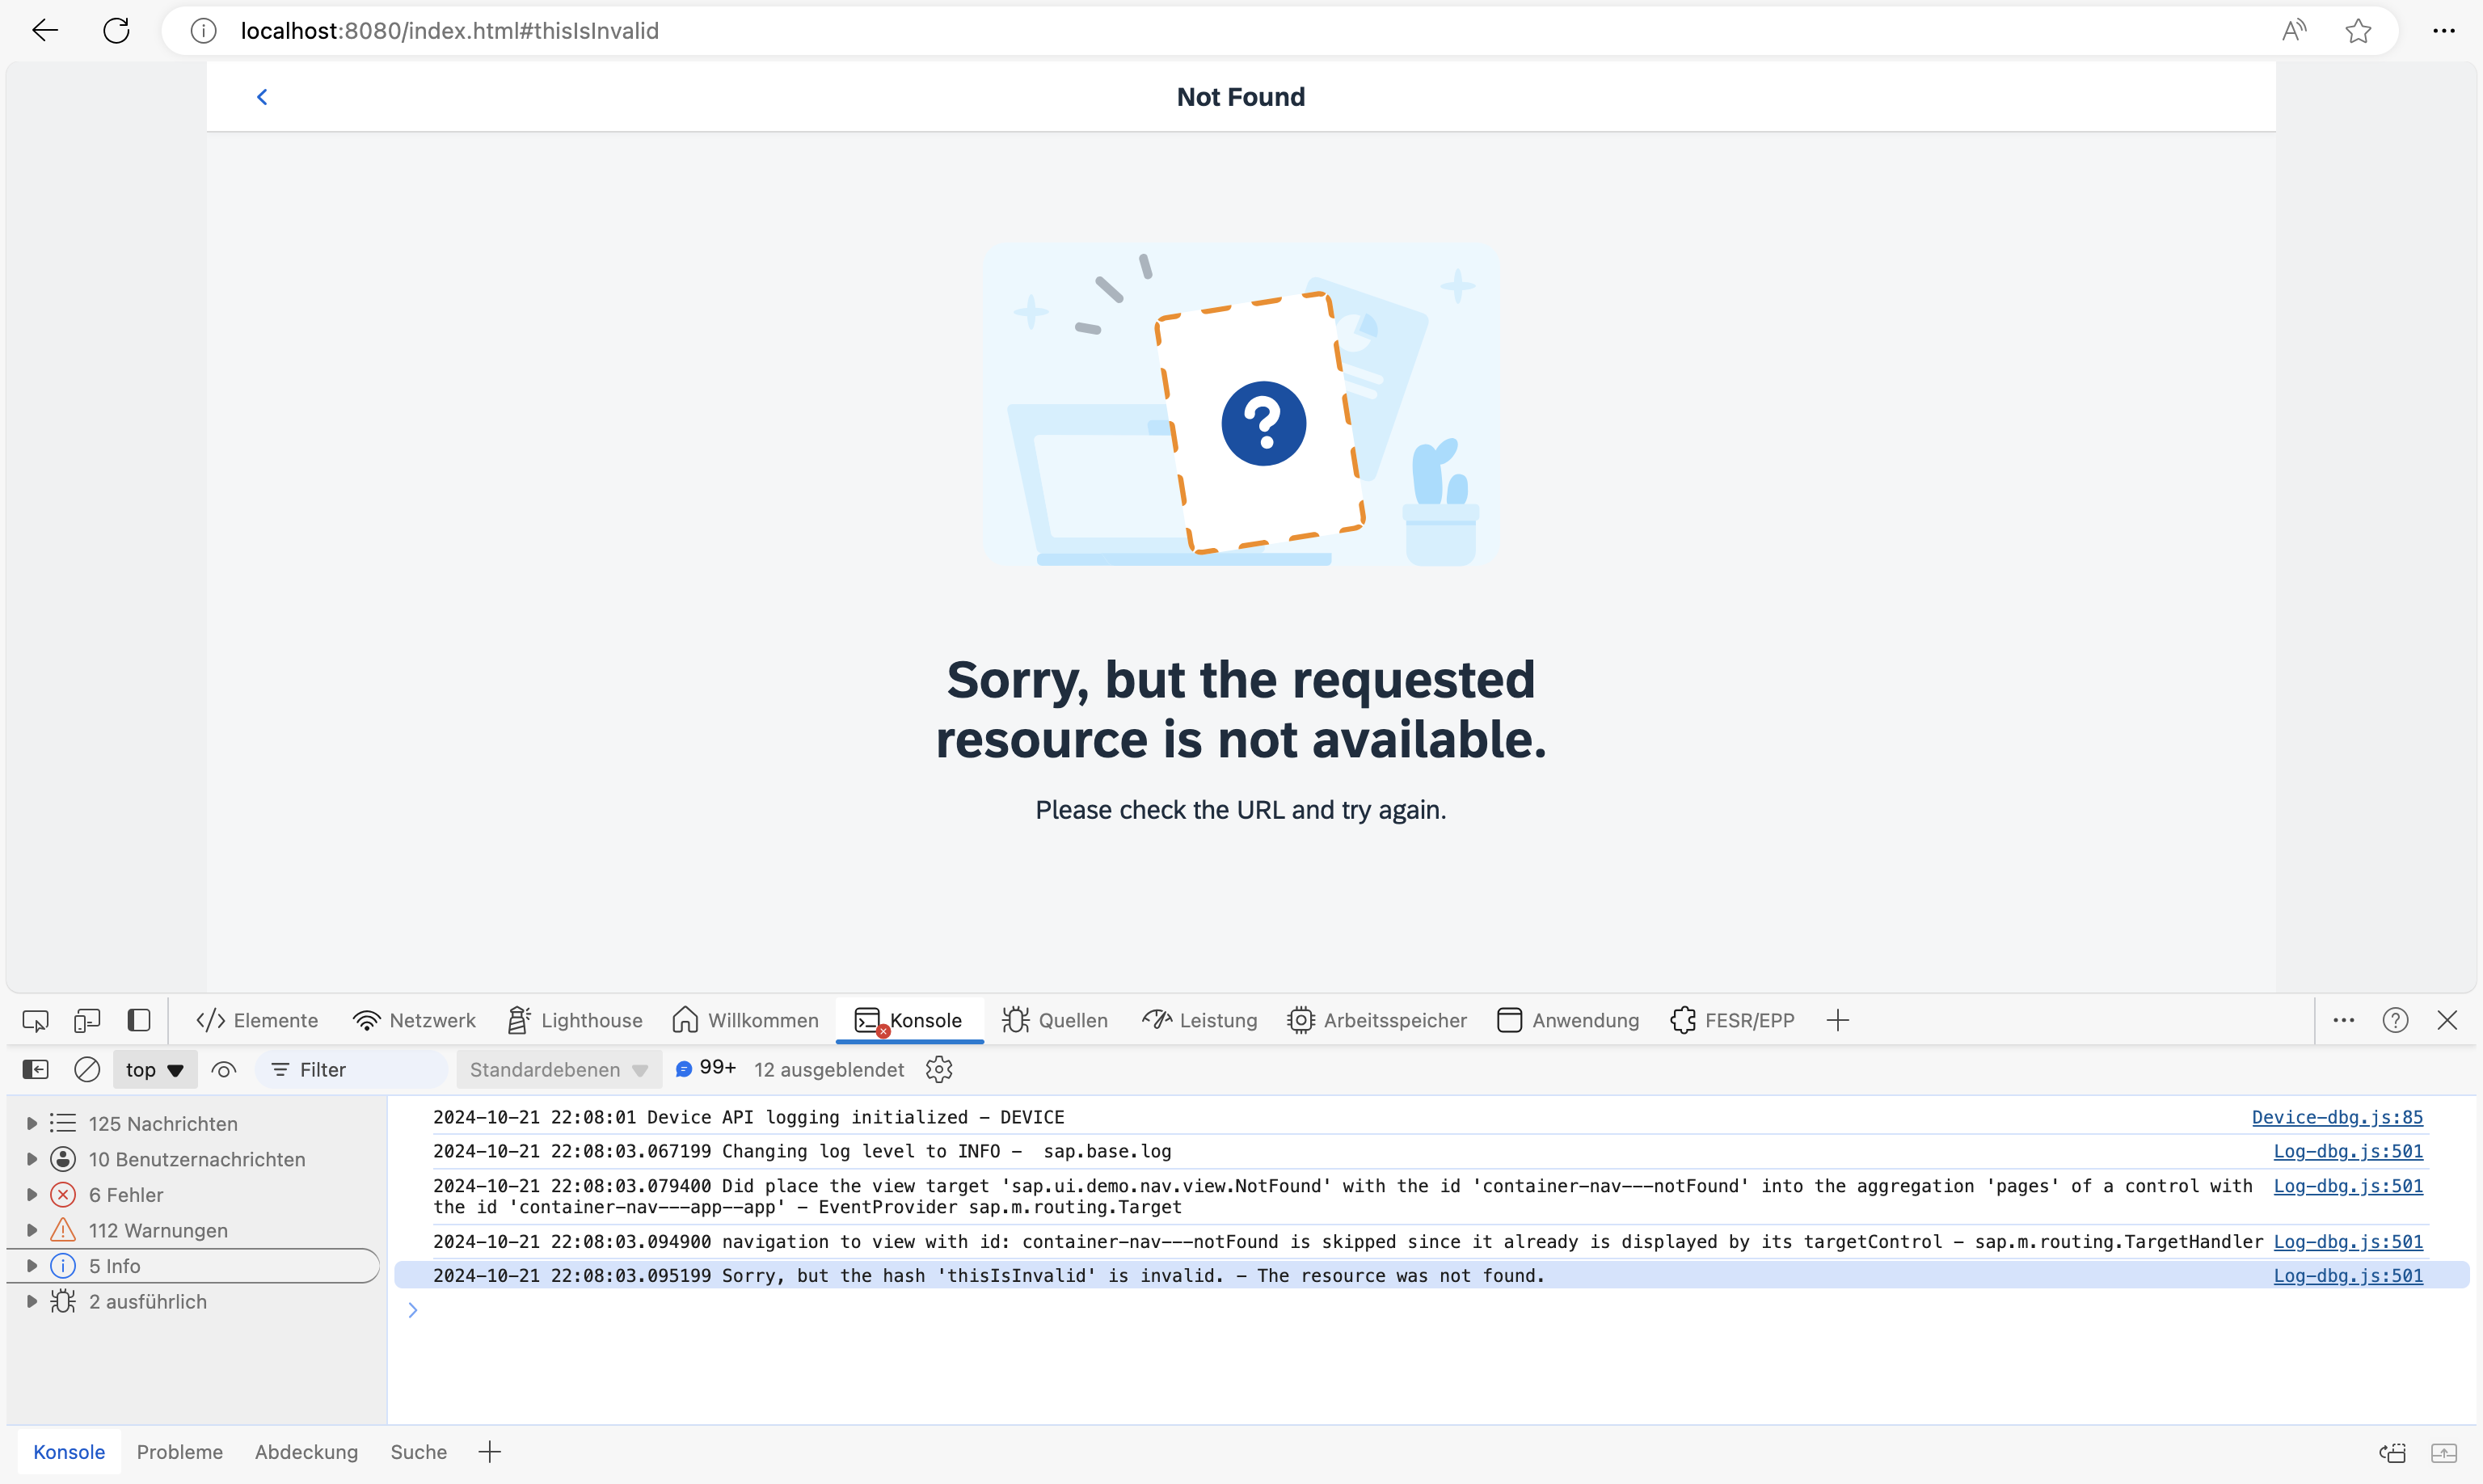Image resolution: width=2483 pixels, height=1484 pixels.
Task: Open Log-dbg.js:501 link for log level message
Action: pos(2348,1151)
